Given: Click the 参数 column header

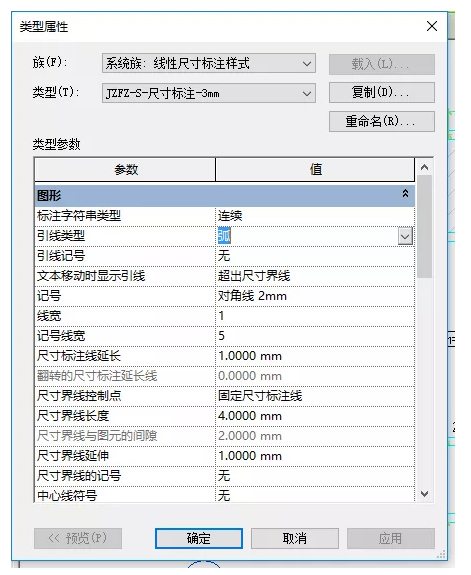Looking at the screenshot, I should click(125, 169).
